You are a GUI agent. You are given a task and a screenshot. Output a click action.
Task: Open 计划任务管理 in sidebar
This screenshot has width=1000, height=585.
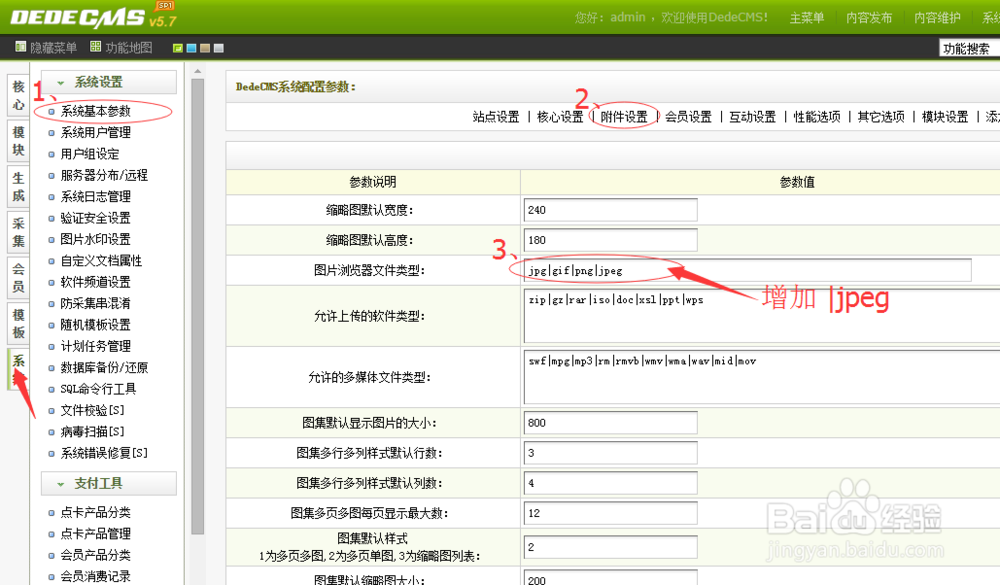click(x=96, y=346)
